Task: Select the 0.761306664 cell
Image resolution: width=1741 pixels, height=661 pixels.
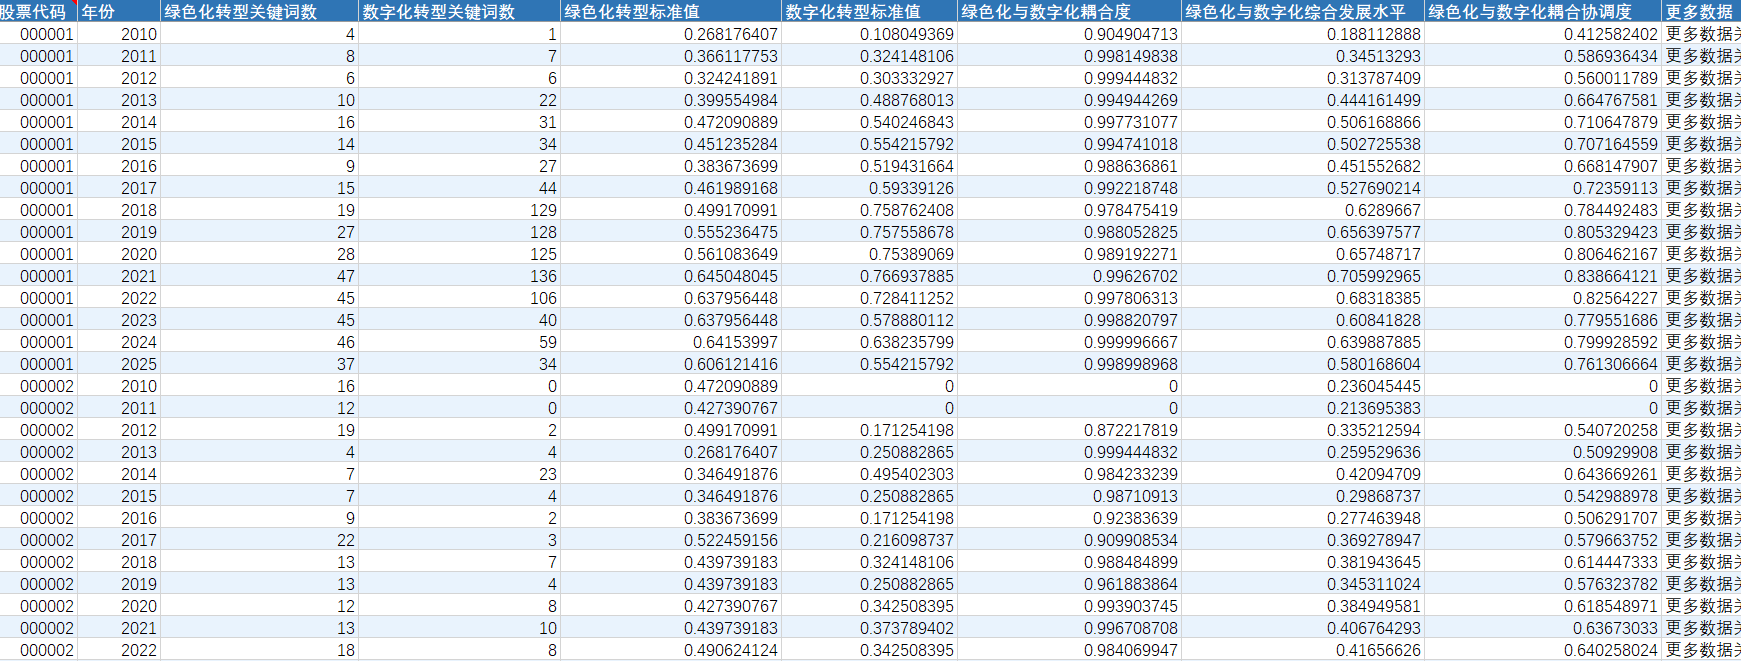Action: click(1542, 364)
